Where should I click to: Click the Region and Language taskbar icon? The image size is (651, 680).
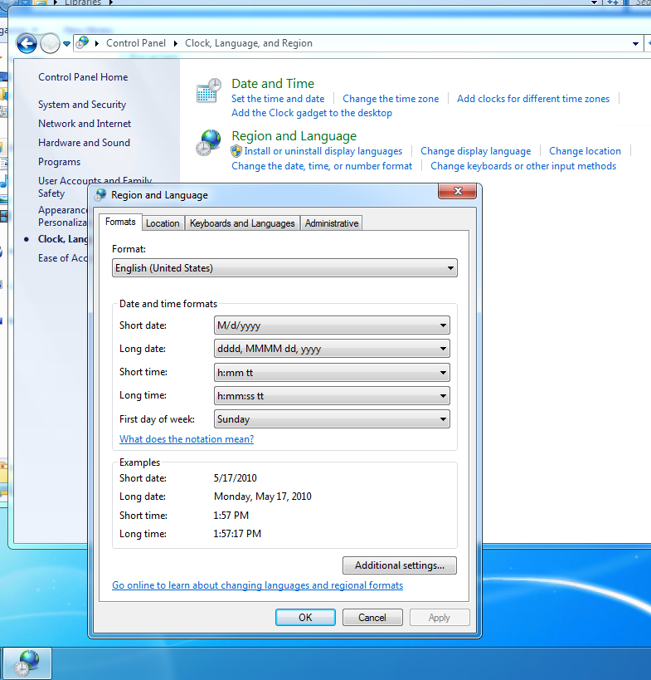27,663
